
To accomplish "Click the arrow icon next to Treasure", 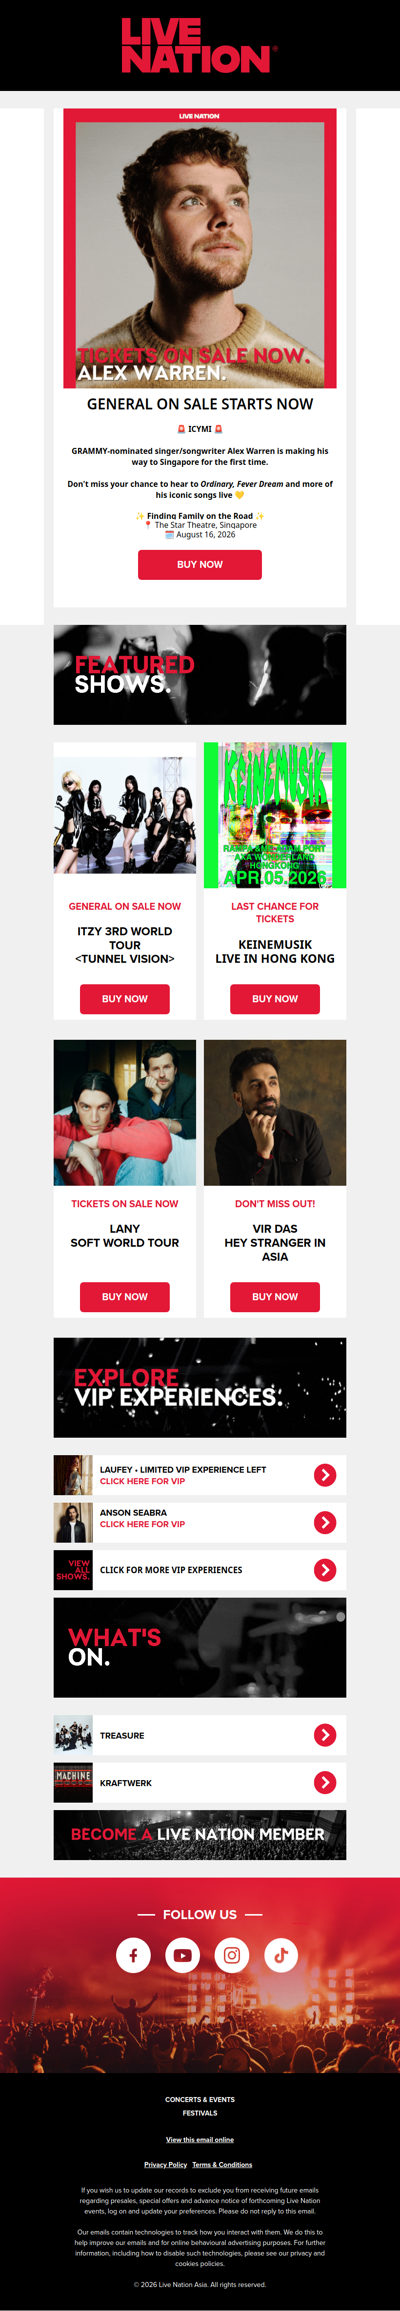I will tap(325, 1735).
